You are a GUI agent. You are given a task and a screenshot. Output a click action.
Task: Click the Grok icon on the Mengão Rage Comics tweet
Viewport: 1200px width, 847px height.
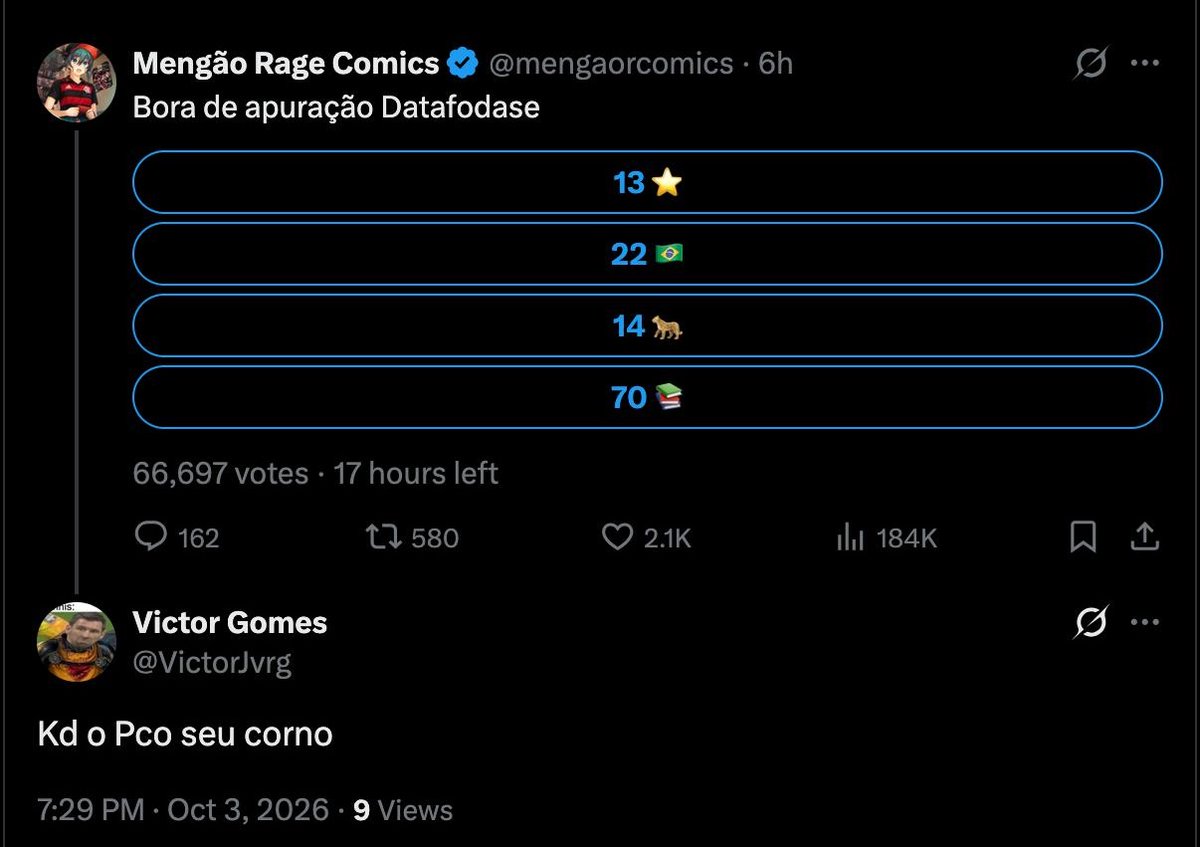1091,63
